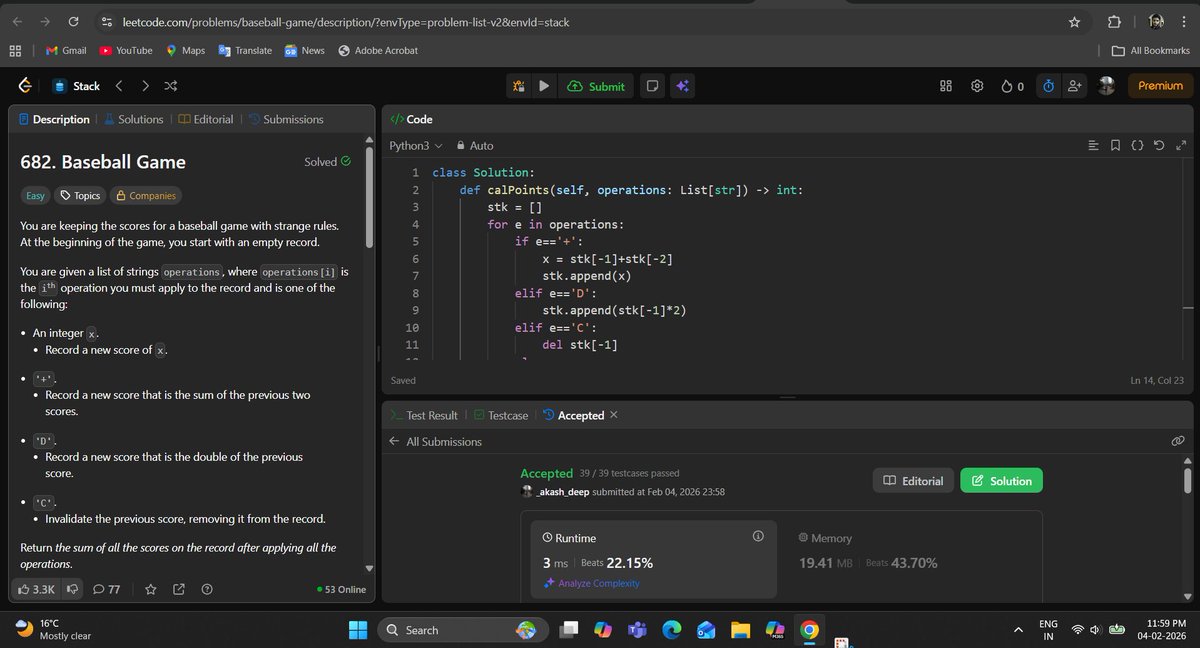This screenshot has height=648, width=1200.
Task: Run the code with the play button
Action: click(543, 86)
